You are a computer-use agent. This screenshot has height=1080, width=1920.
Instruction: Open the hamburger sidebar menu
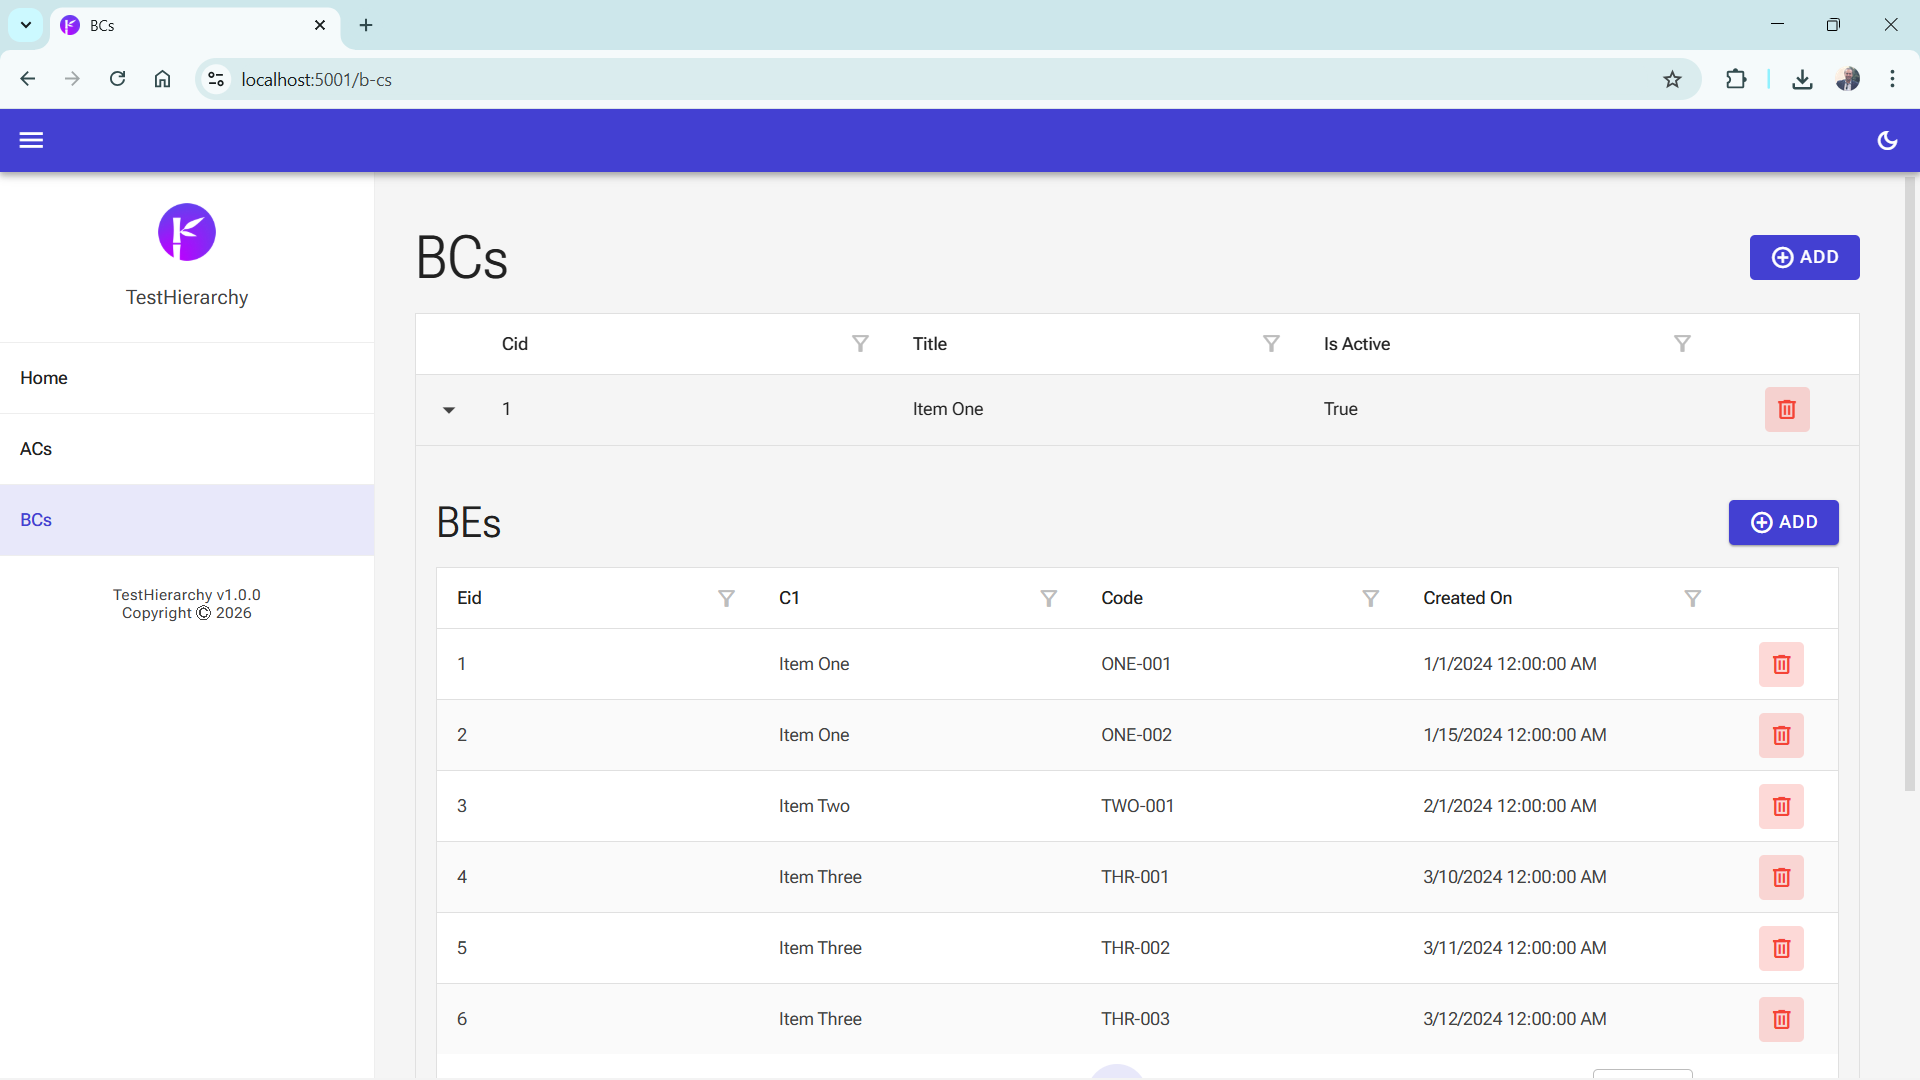tap(31, 140)
